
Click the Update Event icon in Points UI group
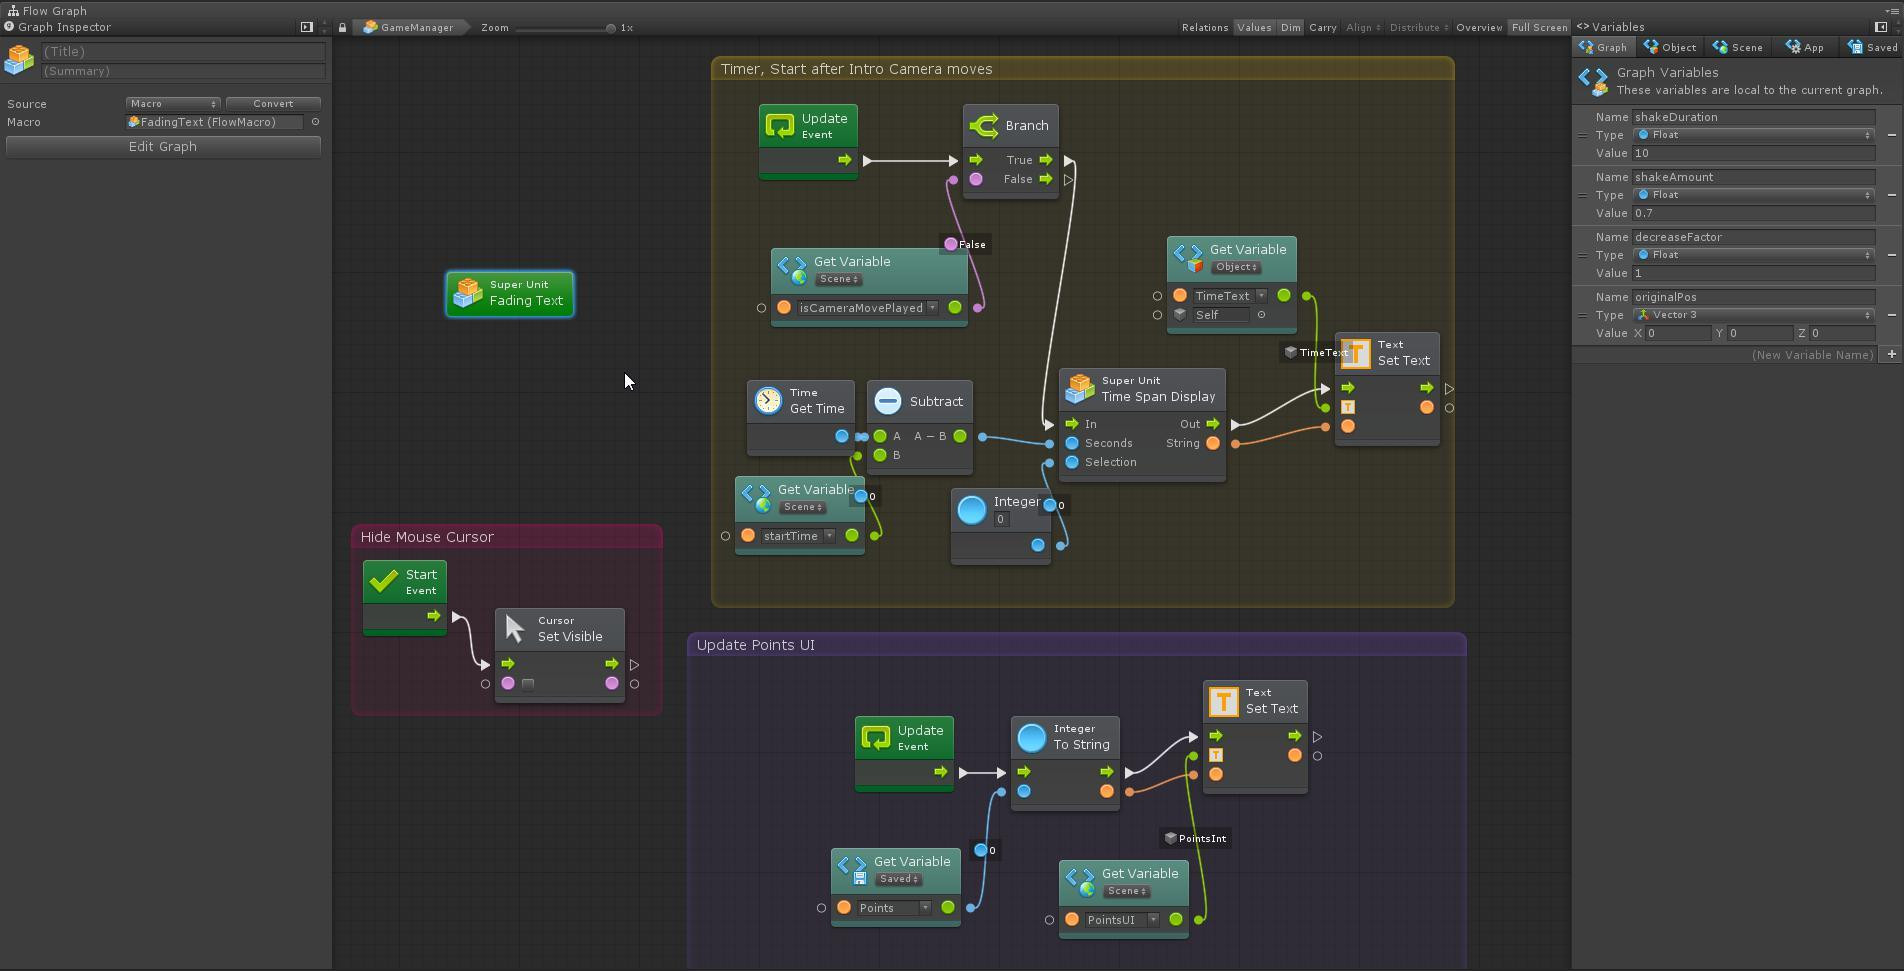click(876, 738)
